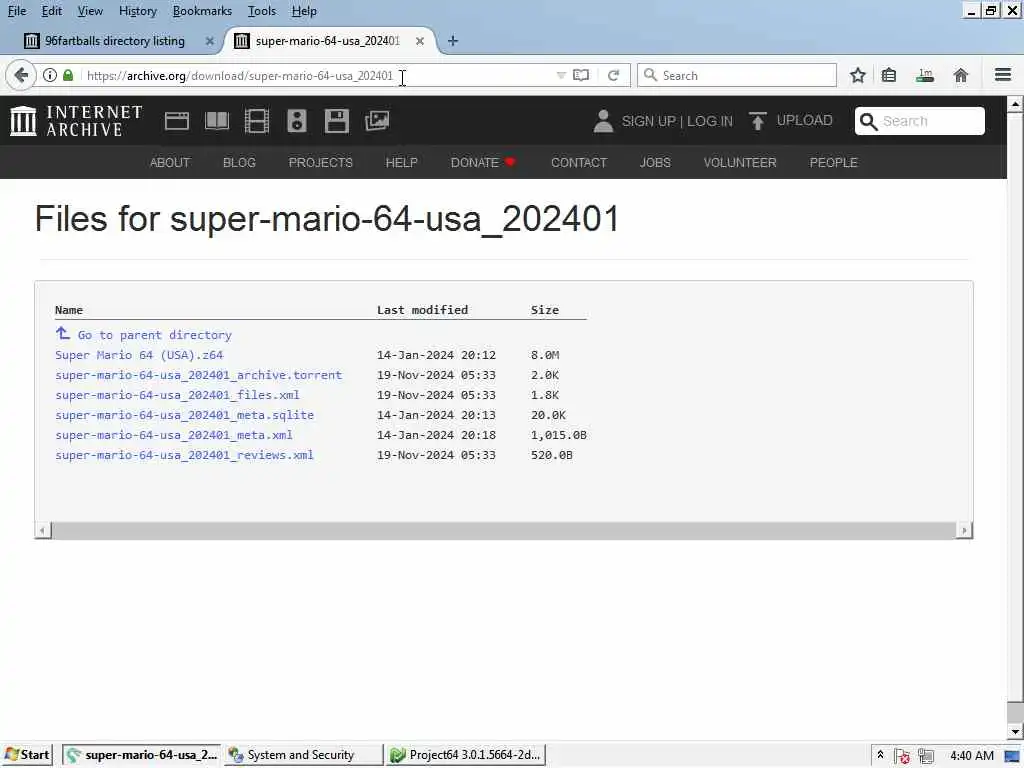Open the PROJECTS link
The image size is (1024, 768).
pos(321,163)
